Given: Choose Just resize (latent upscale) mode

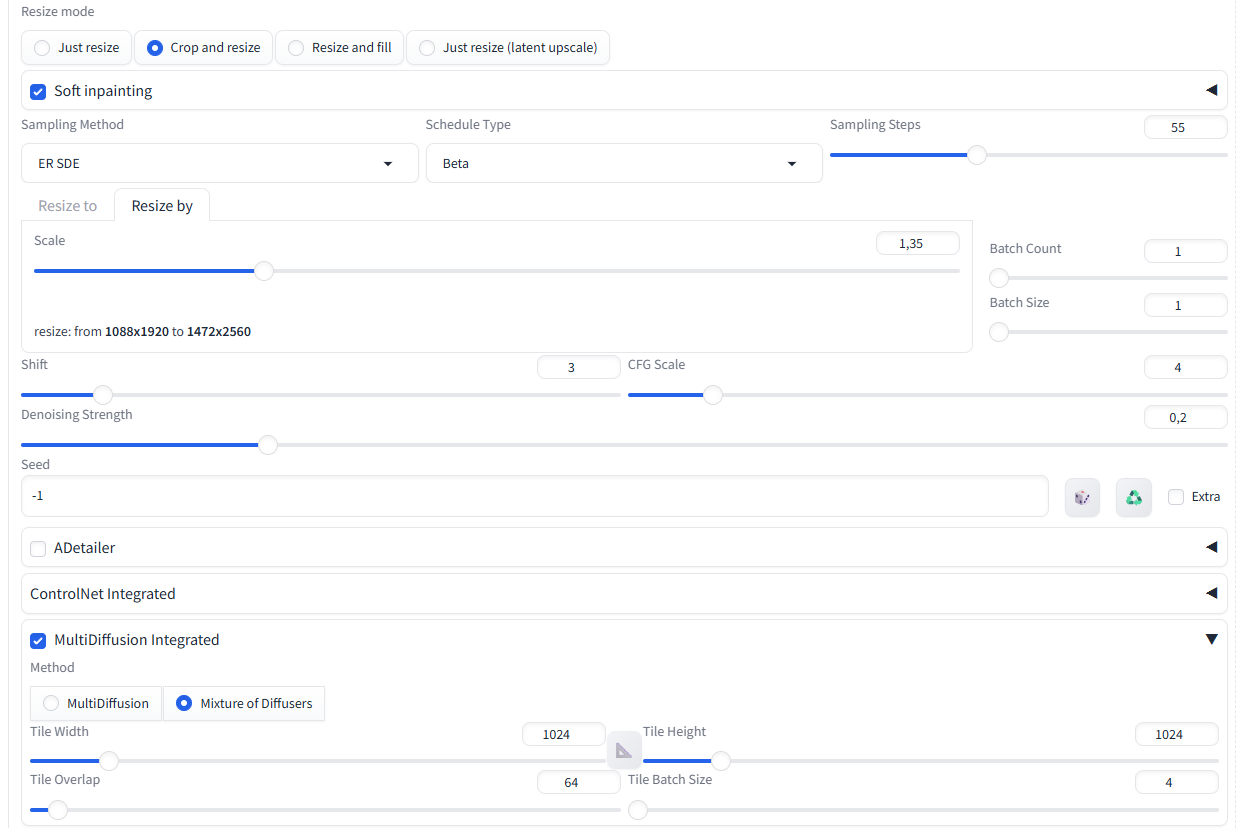Looking at the screenshot, I should [508, 47].
